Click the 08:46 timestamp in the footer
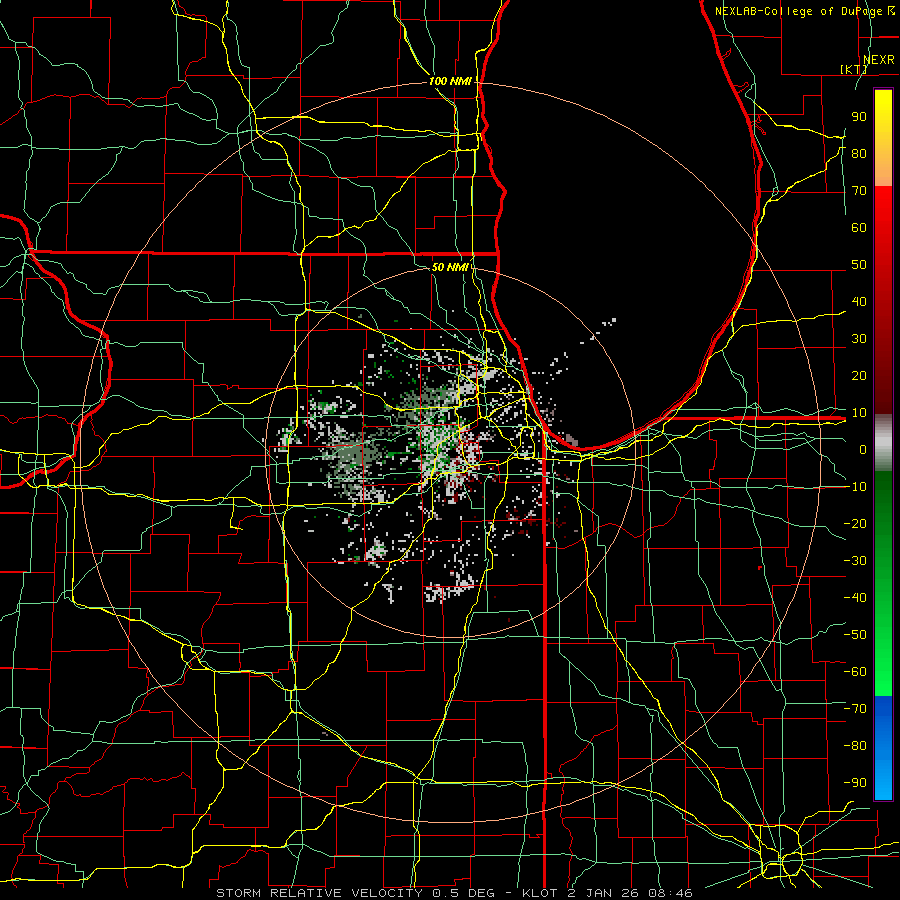The image size is (900, 900). point(669,893)
